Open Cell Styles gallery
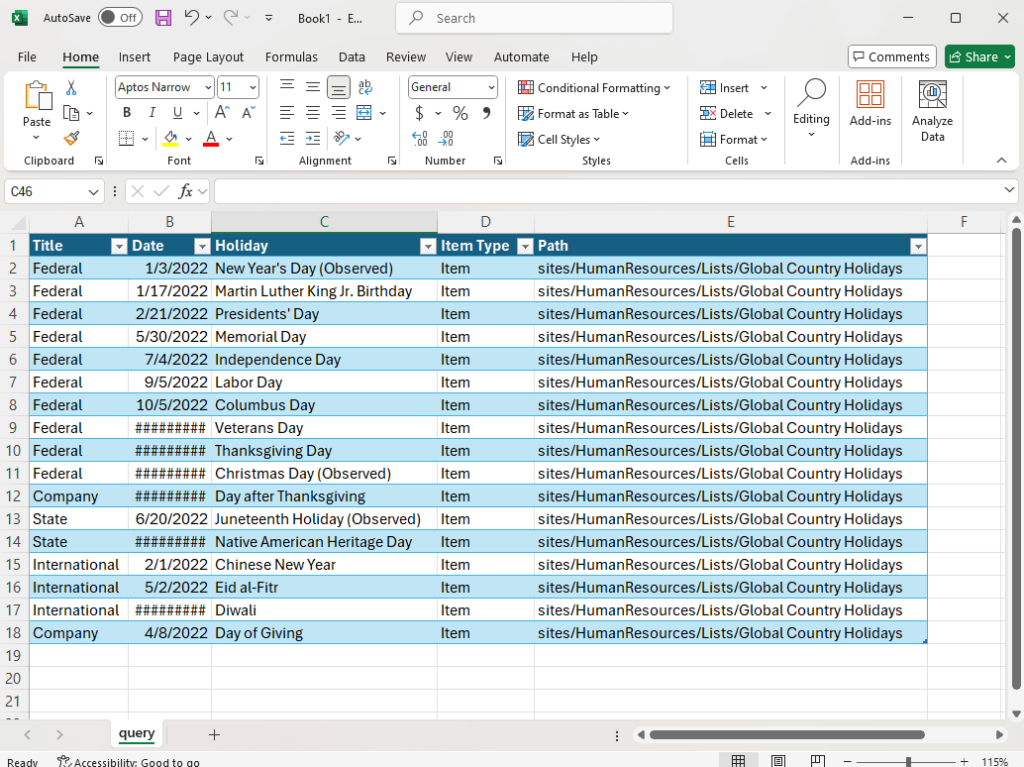 click(559, 139)
